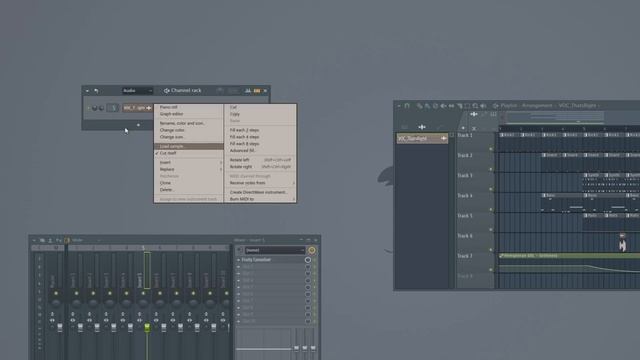The width and height of the screenshot is (640, 360).
Task: Expand the Replace submenu in context menu
Action: tap(189, 169)
